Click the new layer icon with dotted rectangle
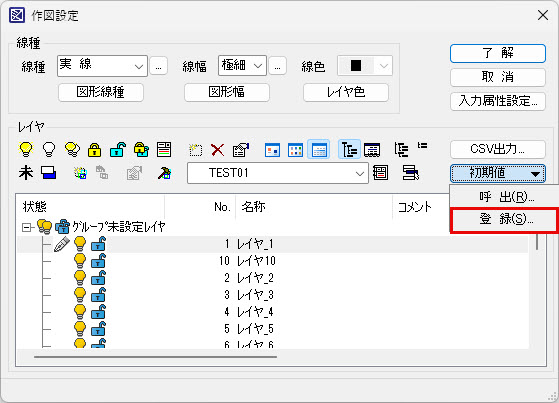This screenshot has width=559, height=403. pyautogui.click(x=195, y=150)
